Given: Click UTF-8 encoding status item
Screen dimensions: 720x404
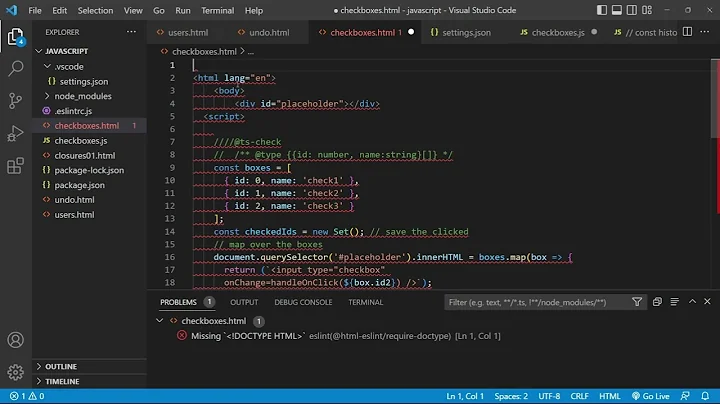Looking at the screenshot, I should [549, 396].
